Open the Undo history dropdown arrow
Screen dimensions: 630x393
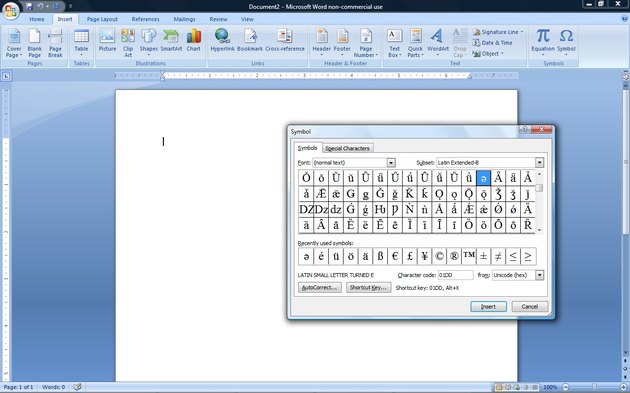pyautogui.click(x=47, y=6)
